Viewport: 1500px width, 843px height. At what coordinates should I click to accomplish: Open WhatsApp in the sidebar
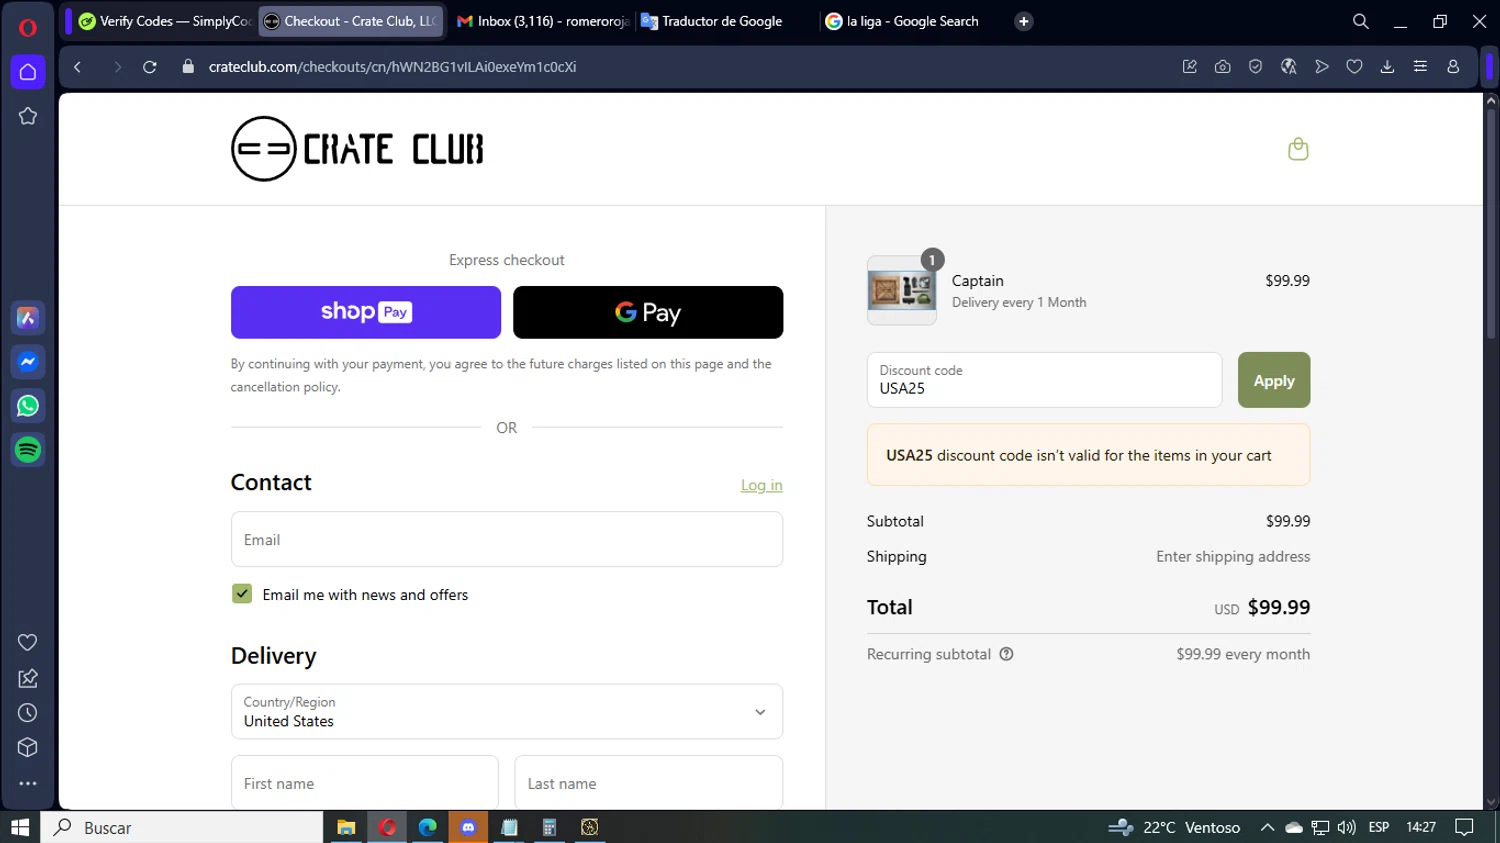coord(28,406)
